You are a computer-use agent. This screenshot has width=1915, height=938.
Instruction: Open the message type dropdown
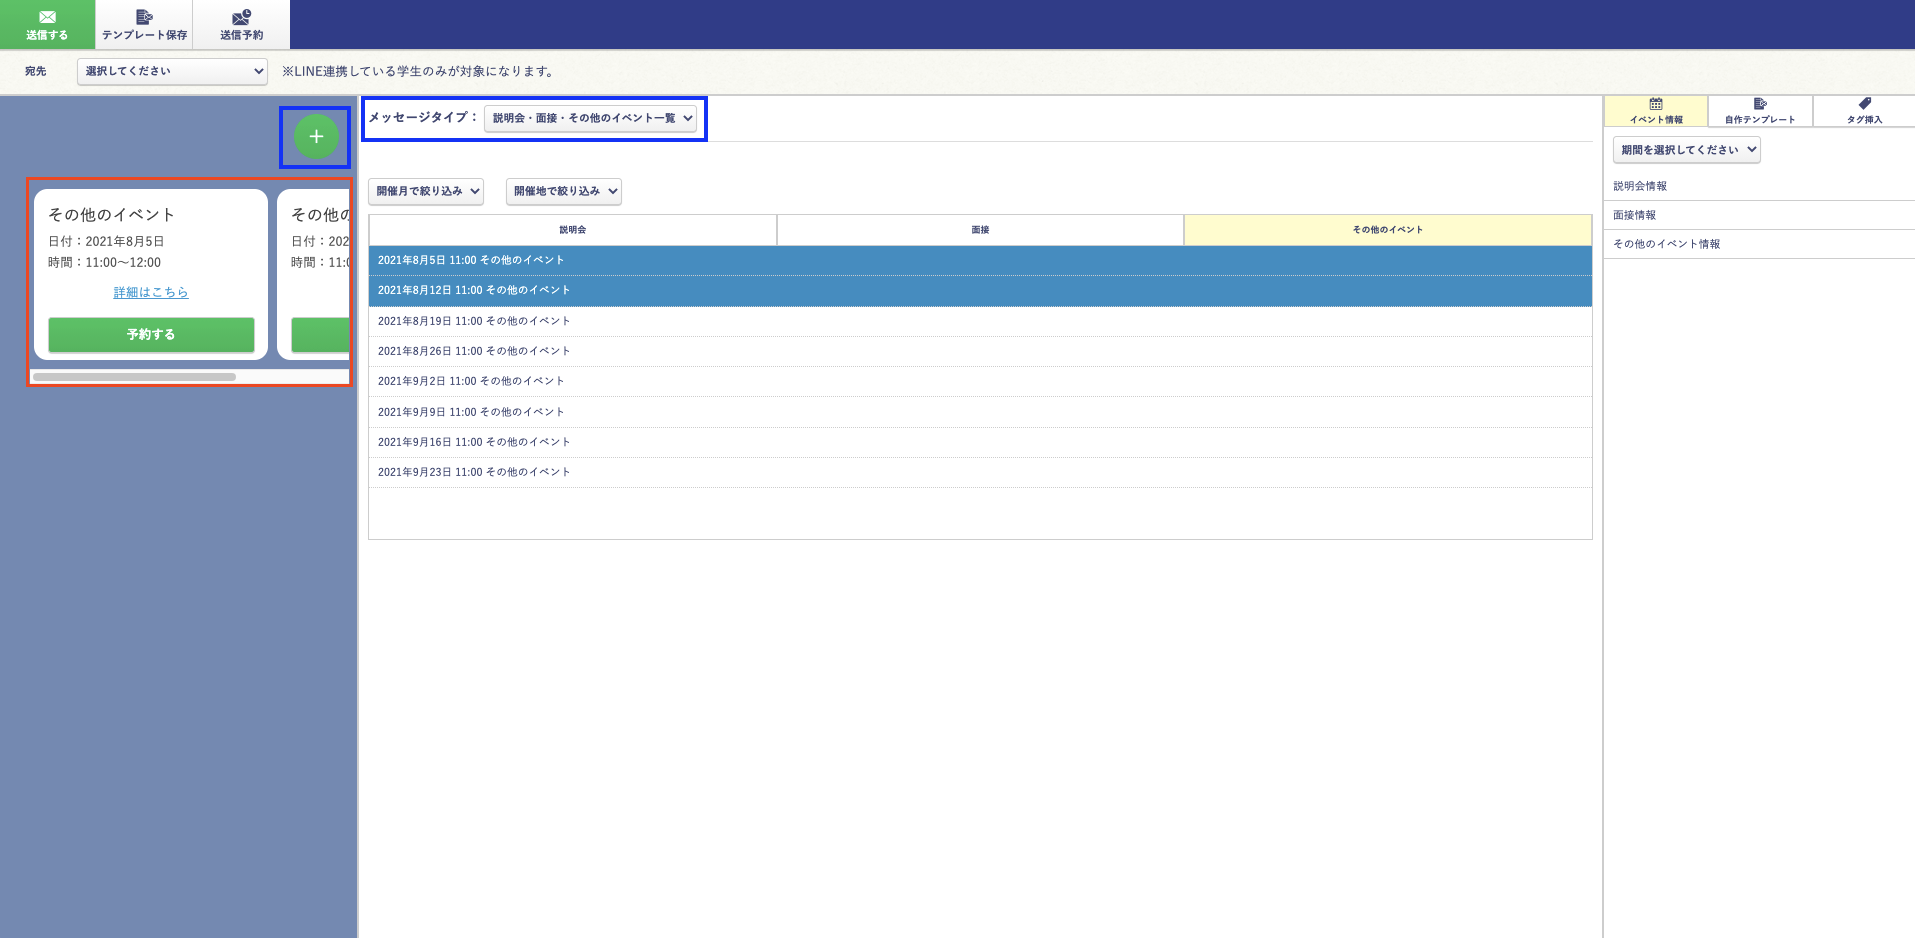pos(591,118)
